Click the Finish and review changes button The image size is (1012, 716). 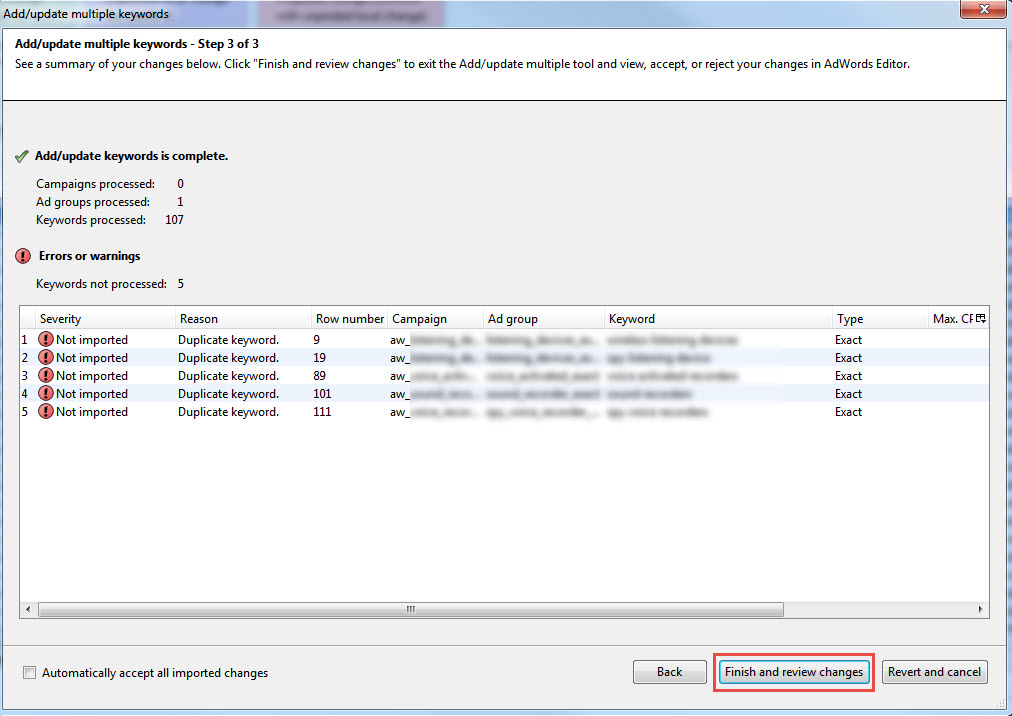(x=794, y=672)
